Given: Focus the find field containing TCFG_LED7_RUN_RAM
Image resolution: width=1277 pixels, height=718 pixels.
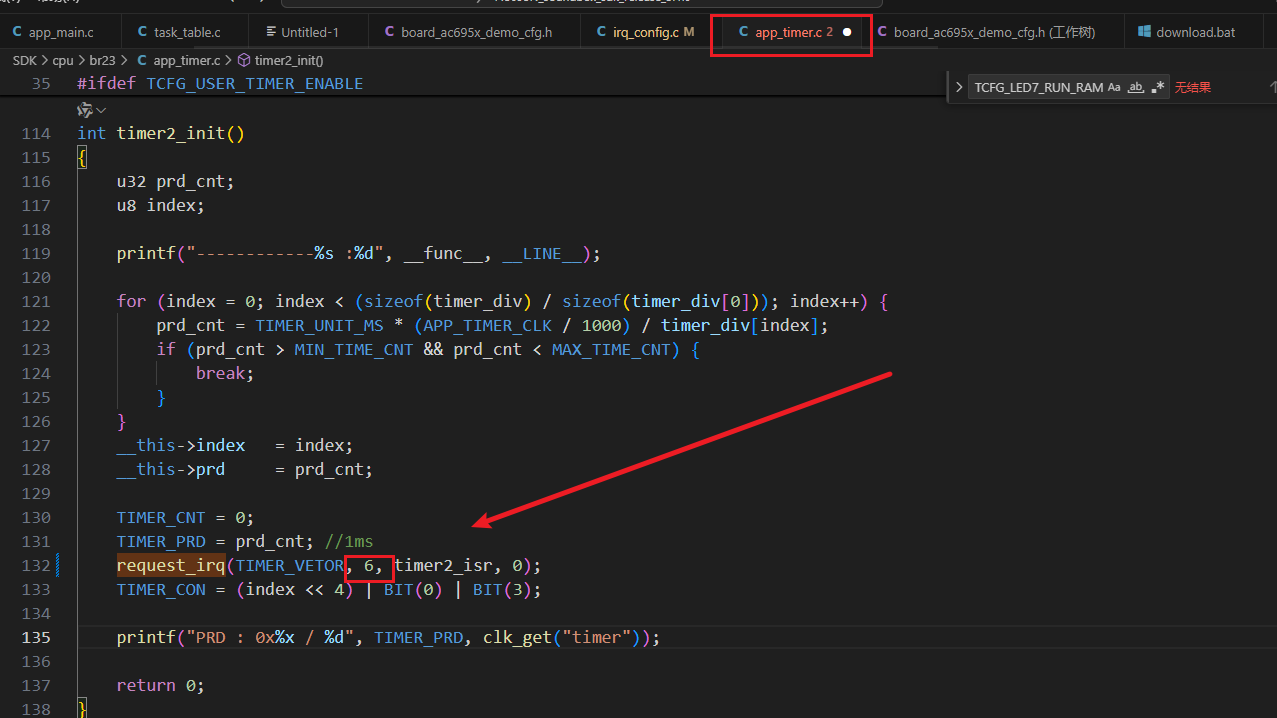Looking at the screenshot, I should pos(1038,87).
